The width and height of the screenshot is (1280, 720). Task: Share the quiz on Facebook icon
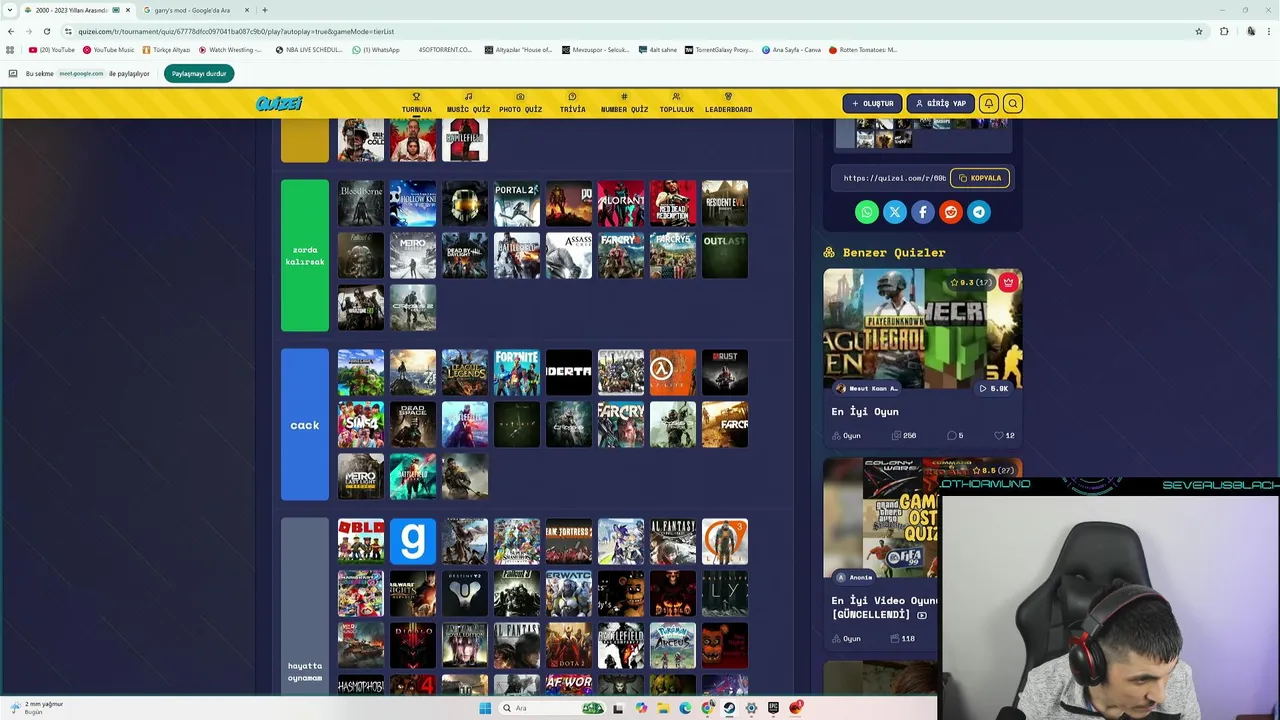923,212
